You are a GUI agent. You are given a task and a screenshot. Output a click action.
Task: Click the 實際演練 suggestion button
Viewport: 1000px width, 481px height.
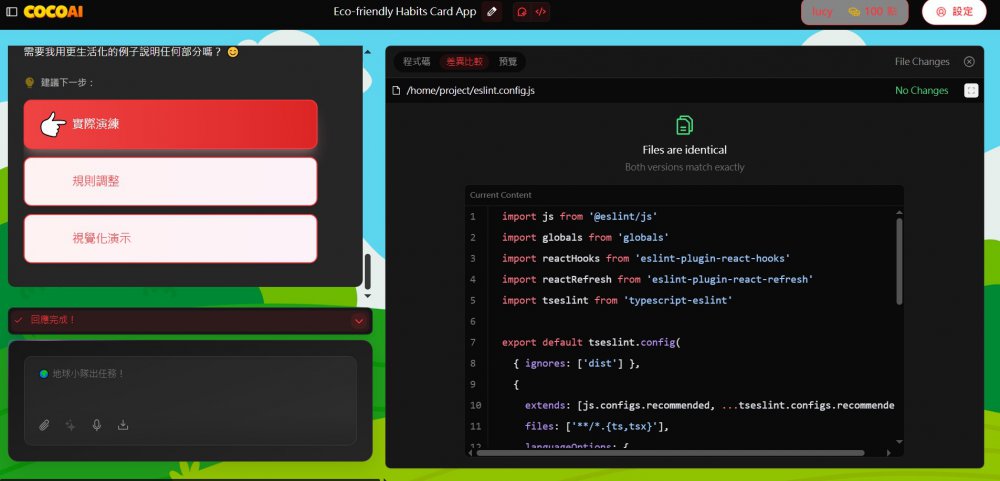pyautogui.click(x=170, y=124)
